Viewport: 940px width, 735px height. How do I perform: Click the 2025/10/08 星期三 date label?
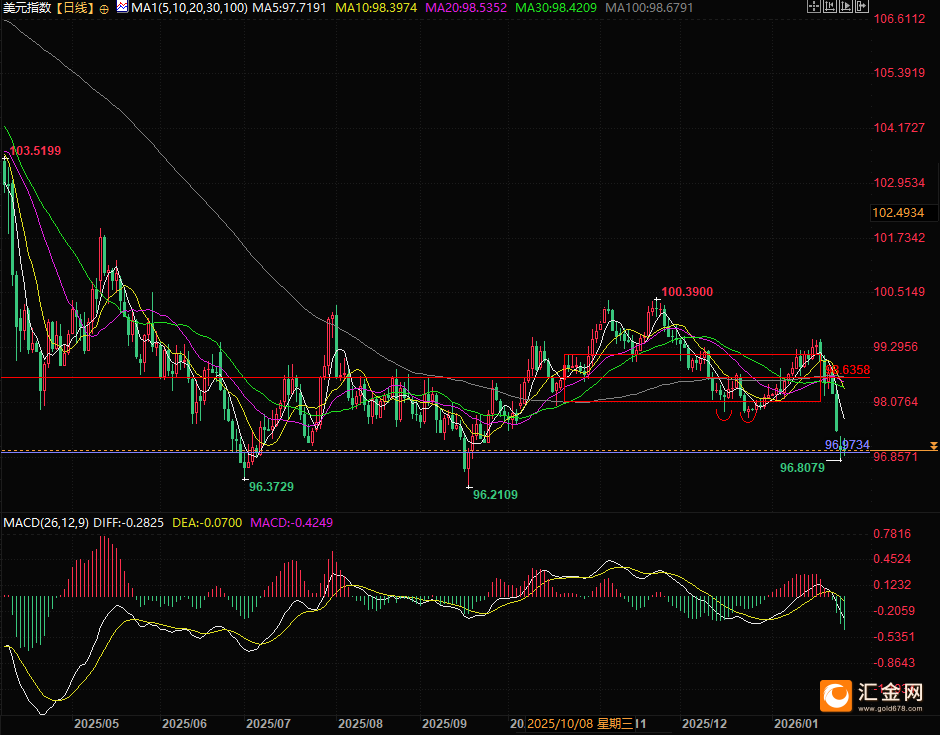tap(580, 722)
